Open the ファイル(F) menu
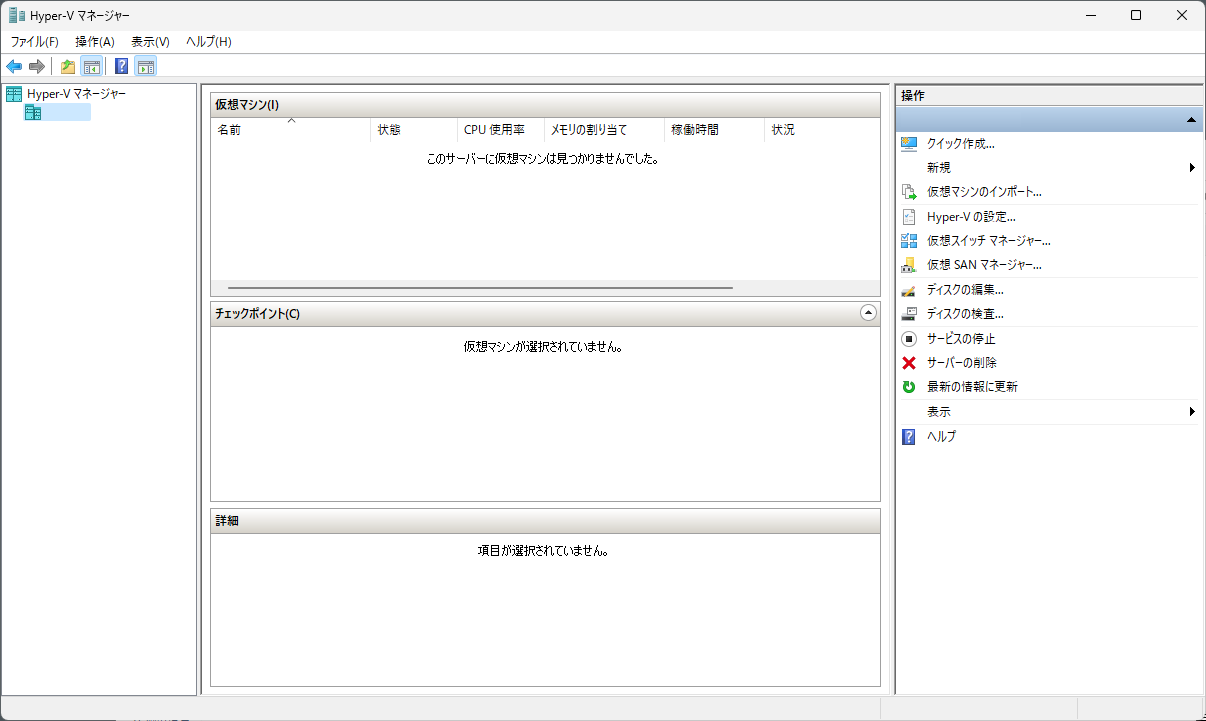 coord(34,41)
